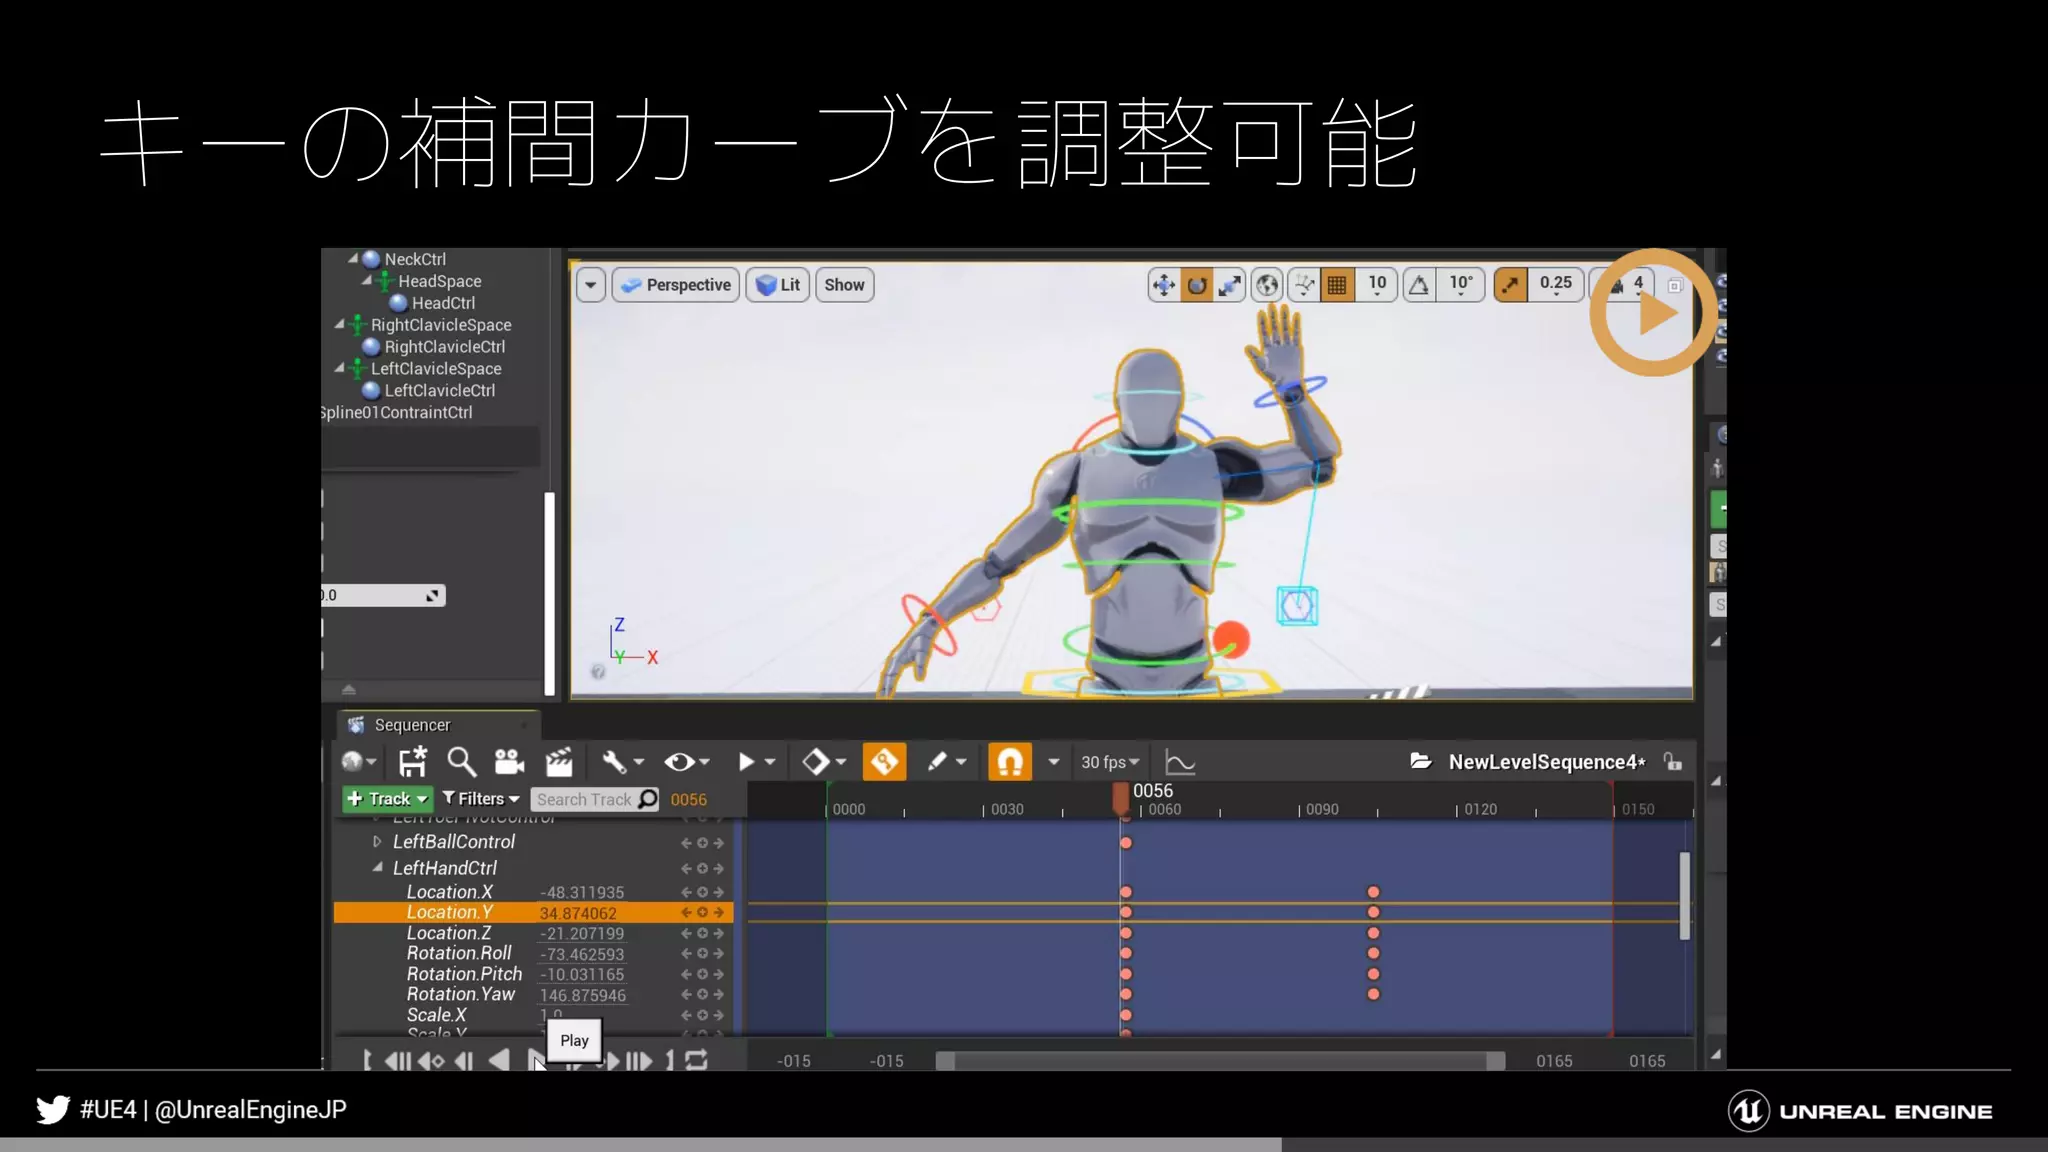
Task: Open the curve editor icon
Action: pyautogui.click(x=1180, y=763)
